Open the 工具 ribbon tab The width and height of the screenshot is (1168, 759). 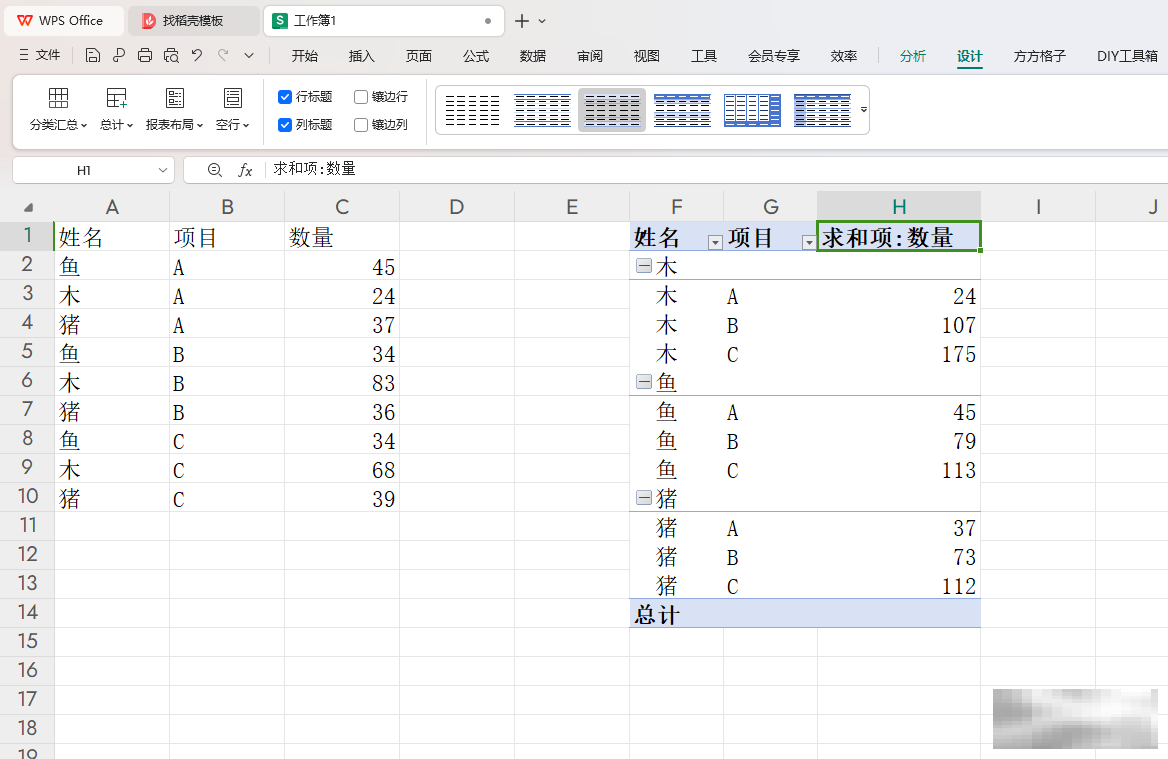tap(704, 56)
